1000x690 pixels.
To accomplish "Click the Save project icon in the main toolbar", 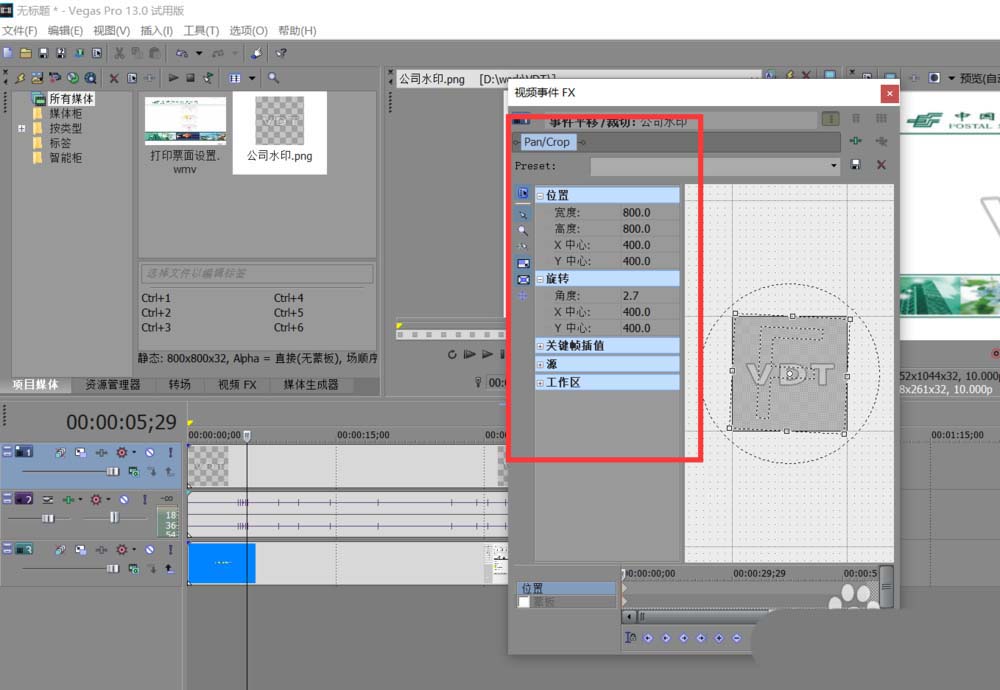I will 41,53.
